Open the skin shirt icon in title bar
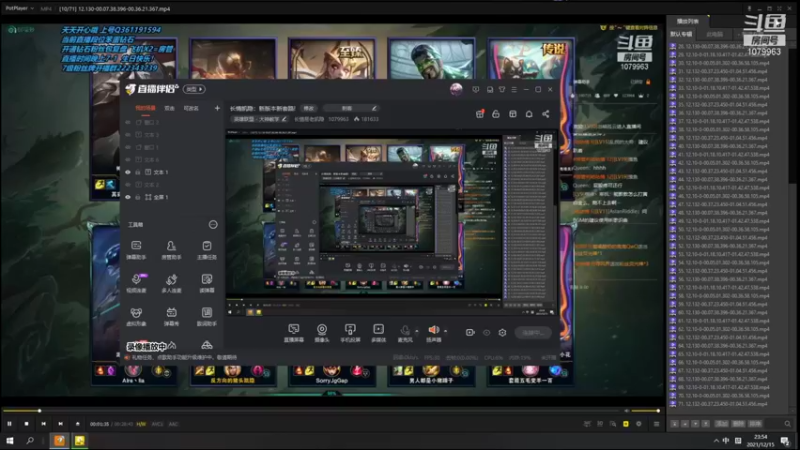Image resolution: width=800 pixels, height=450 pixels. [x=502, y=89]
